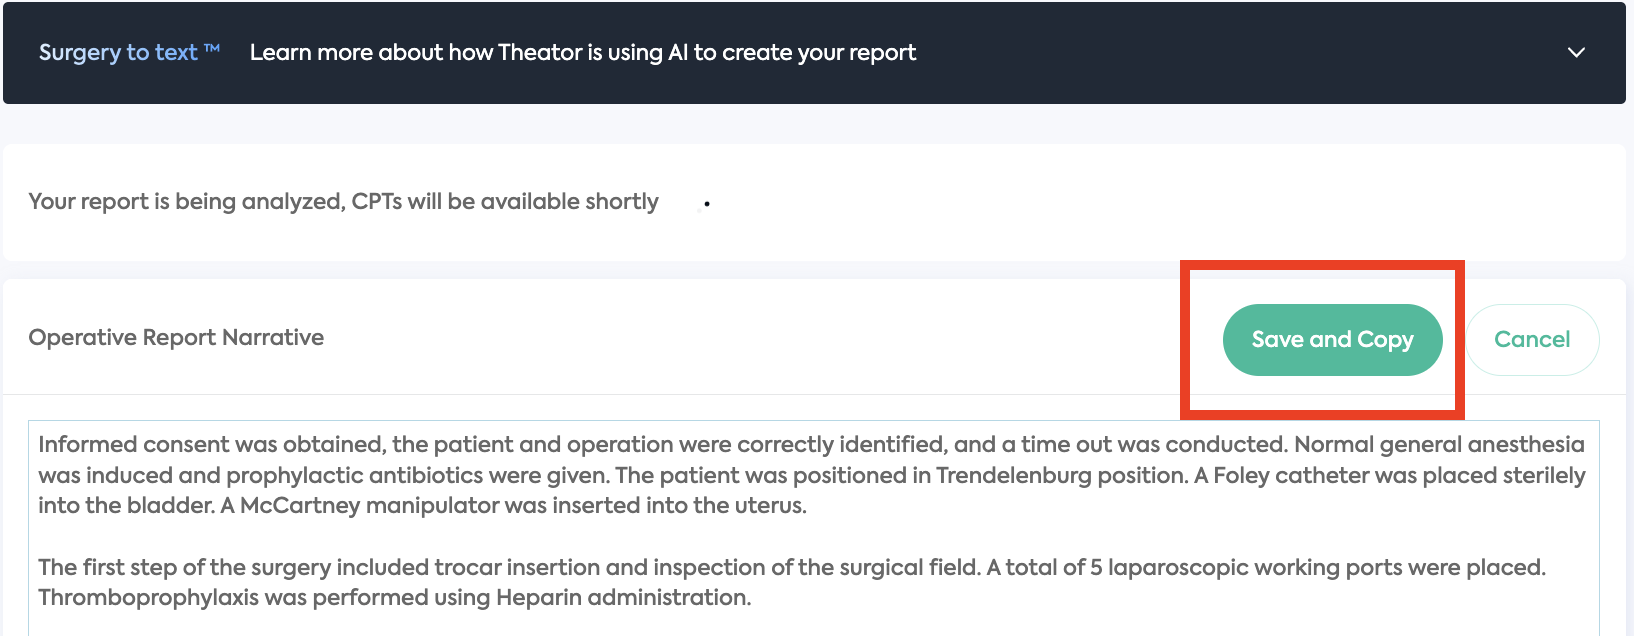Expand the Surgery to text banner chevron
1634x636 pixels.
coord(1576,53)
